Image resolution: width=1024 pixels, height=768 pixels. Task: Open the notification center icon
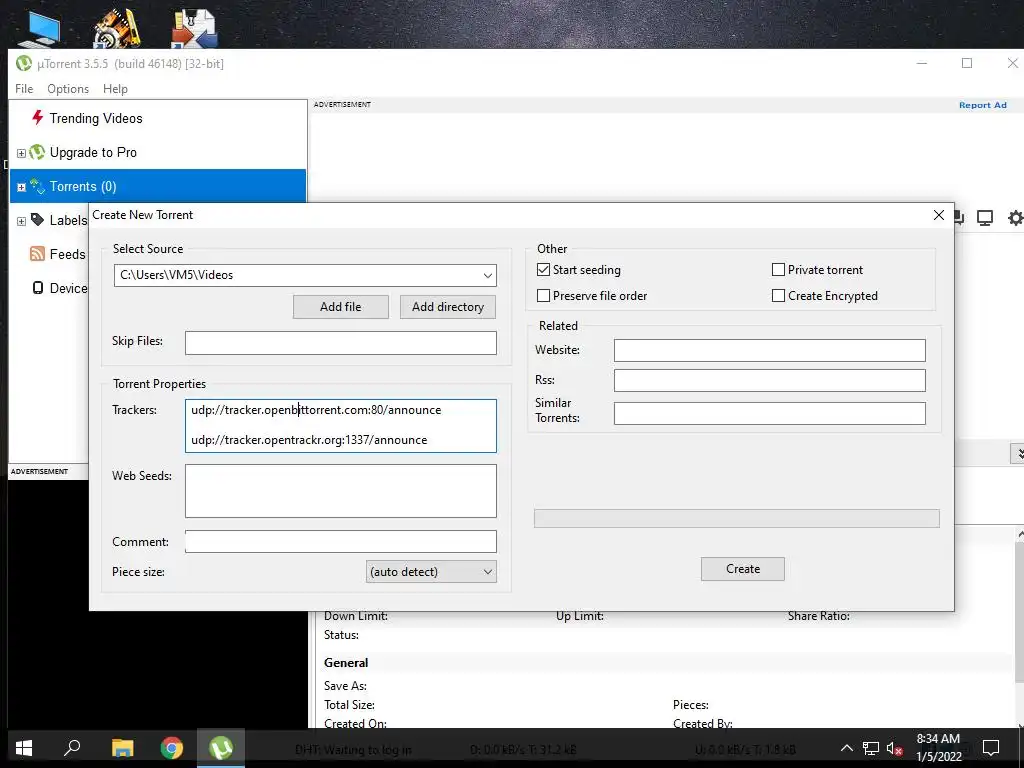[991, 748]
